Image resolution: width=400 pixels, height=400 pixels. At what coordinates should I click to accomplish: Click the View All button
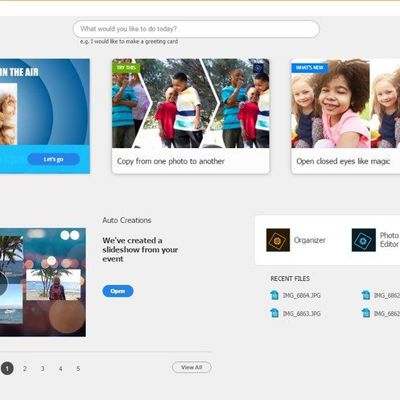click(192, 367)
